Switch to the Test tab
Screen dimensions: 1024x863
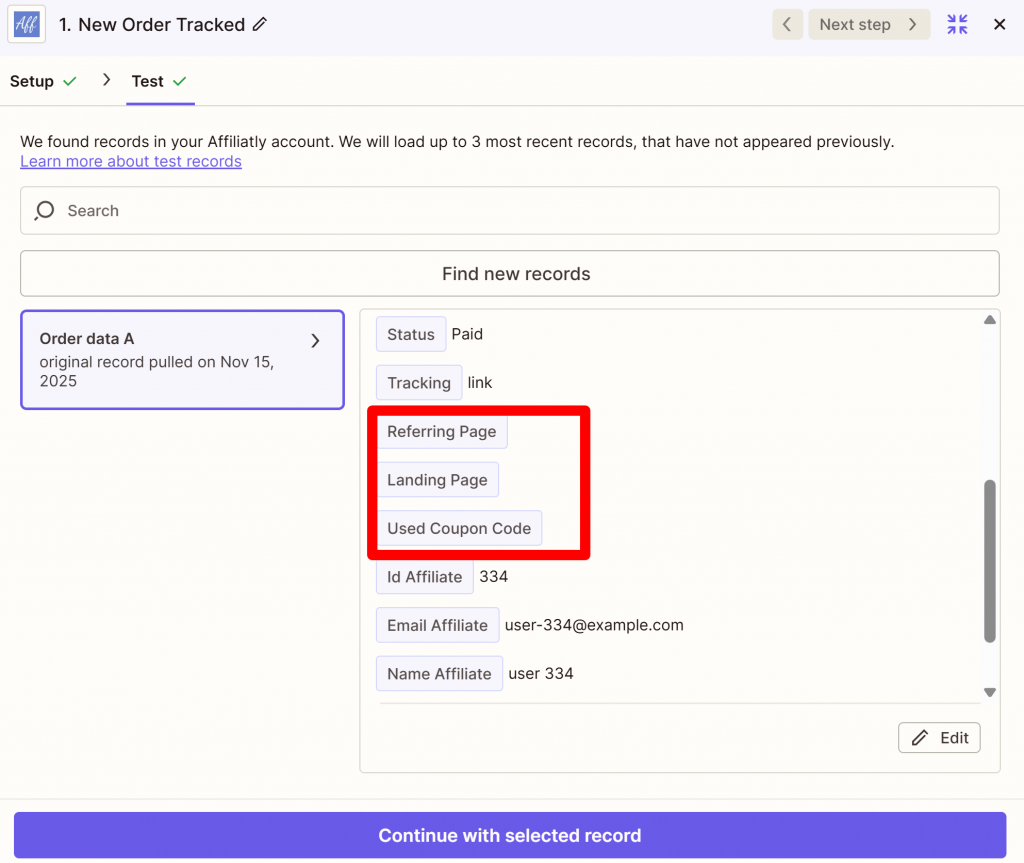point(150,81)
